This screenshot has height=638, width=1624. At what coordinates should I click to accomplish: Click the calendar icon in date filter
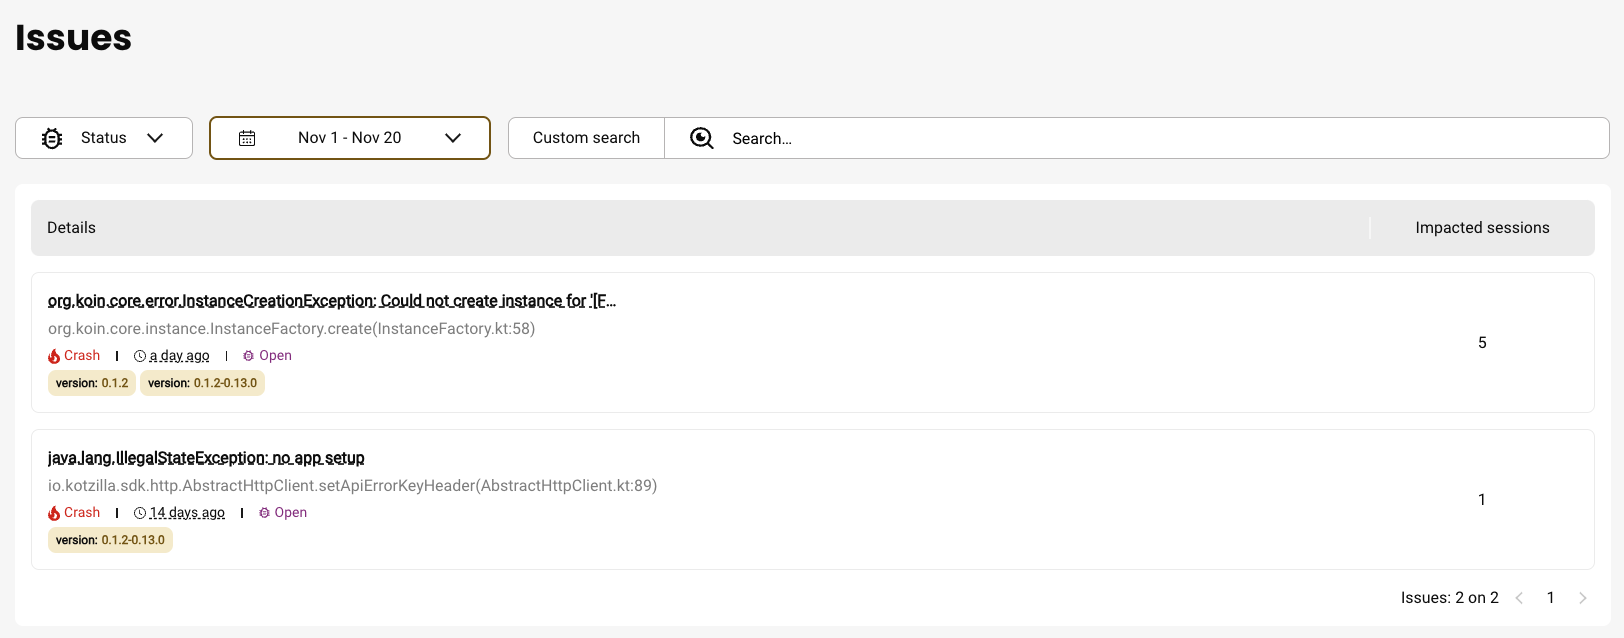pyautogui.click(x=247, y=138)
